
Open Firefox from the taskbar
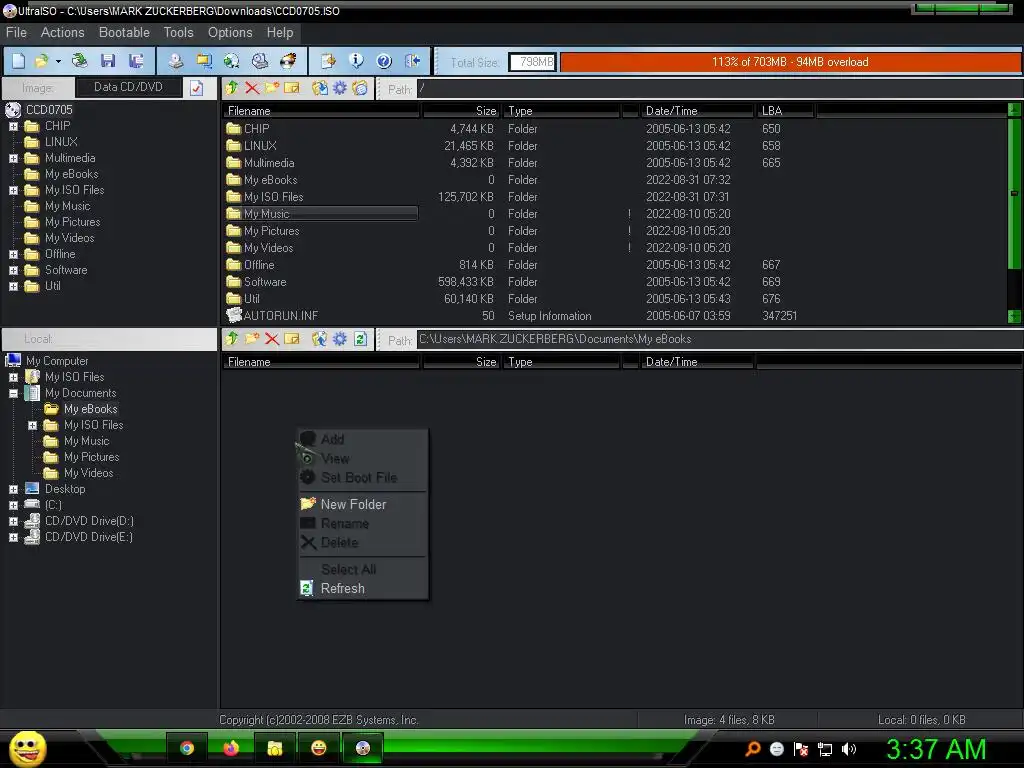click(231, 748)
